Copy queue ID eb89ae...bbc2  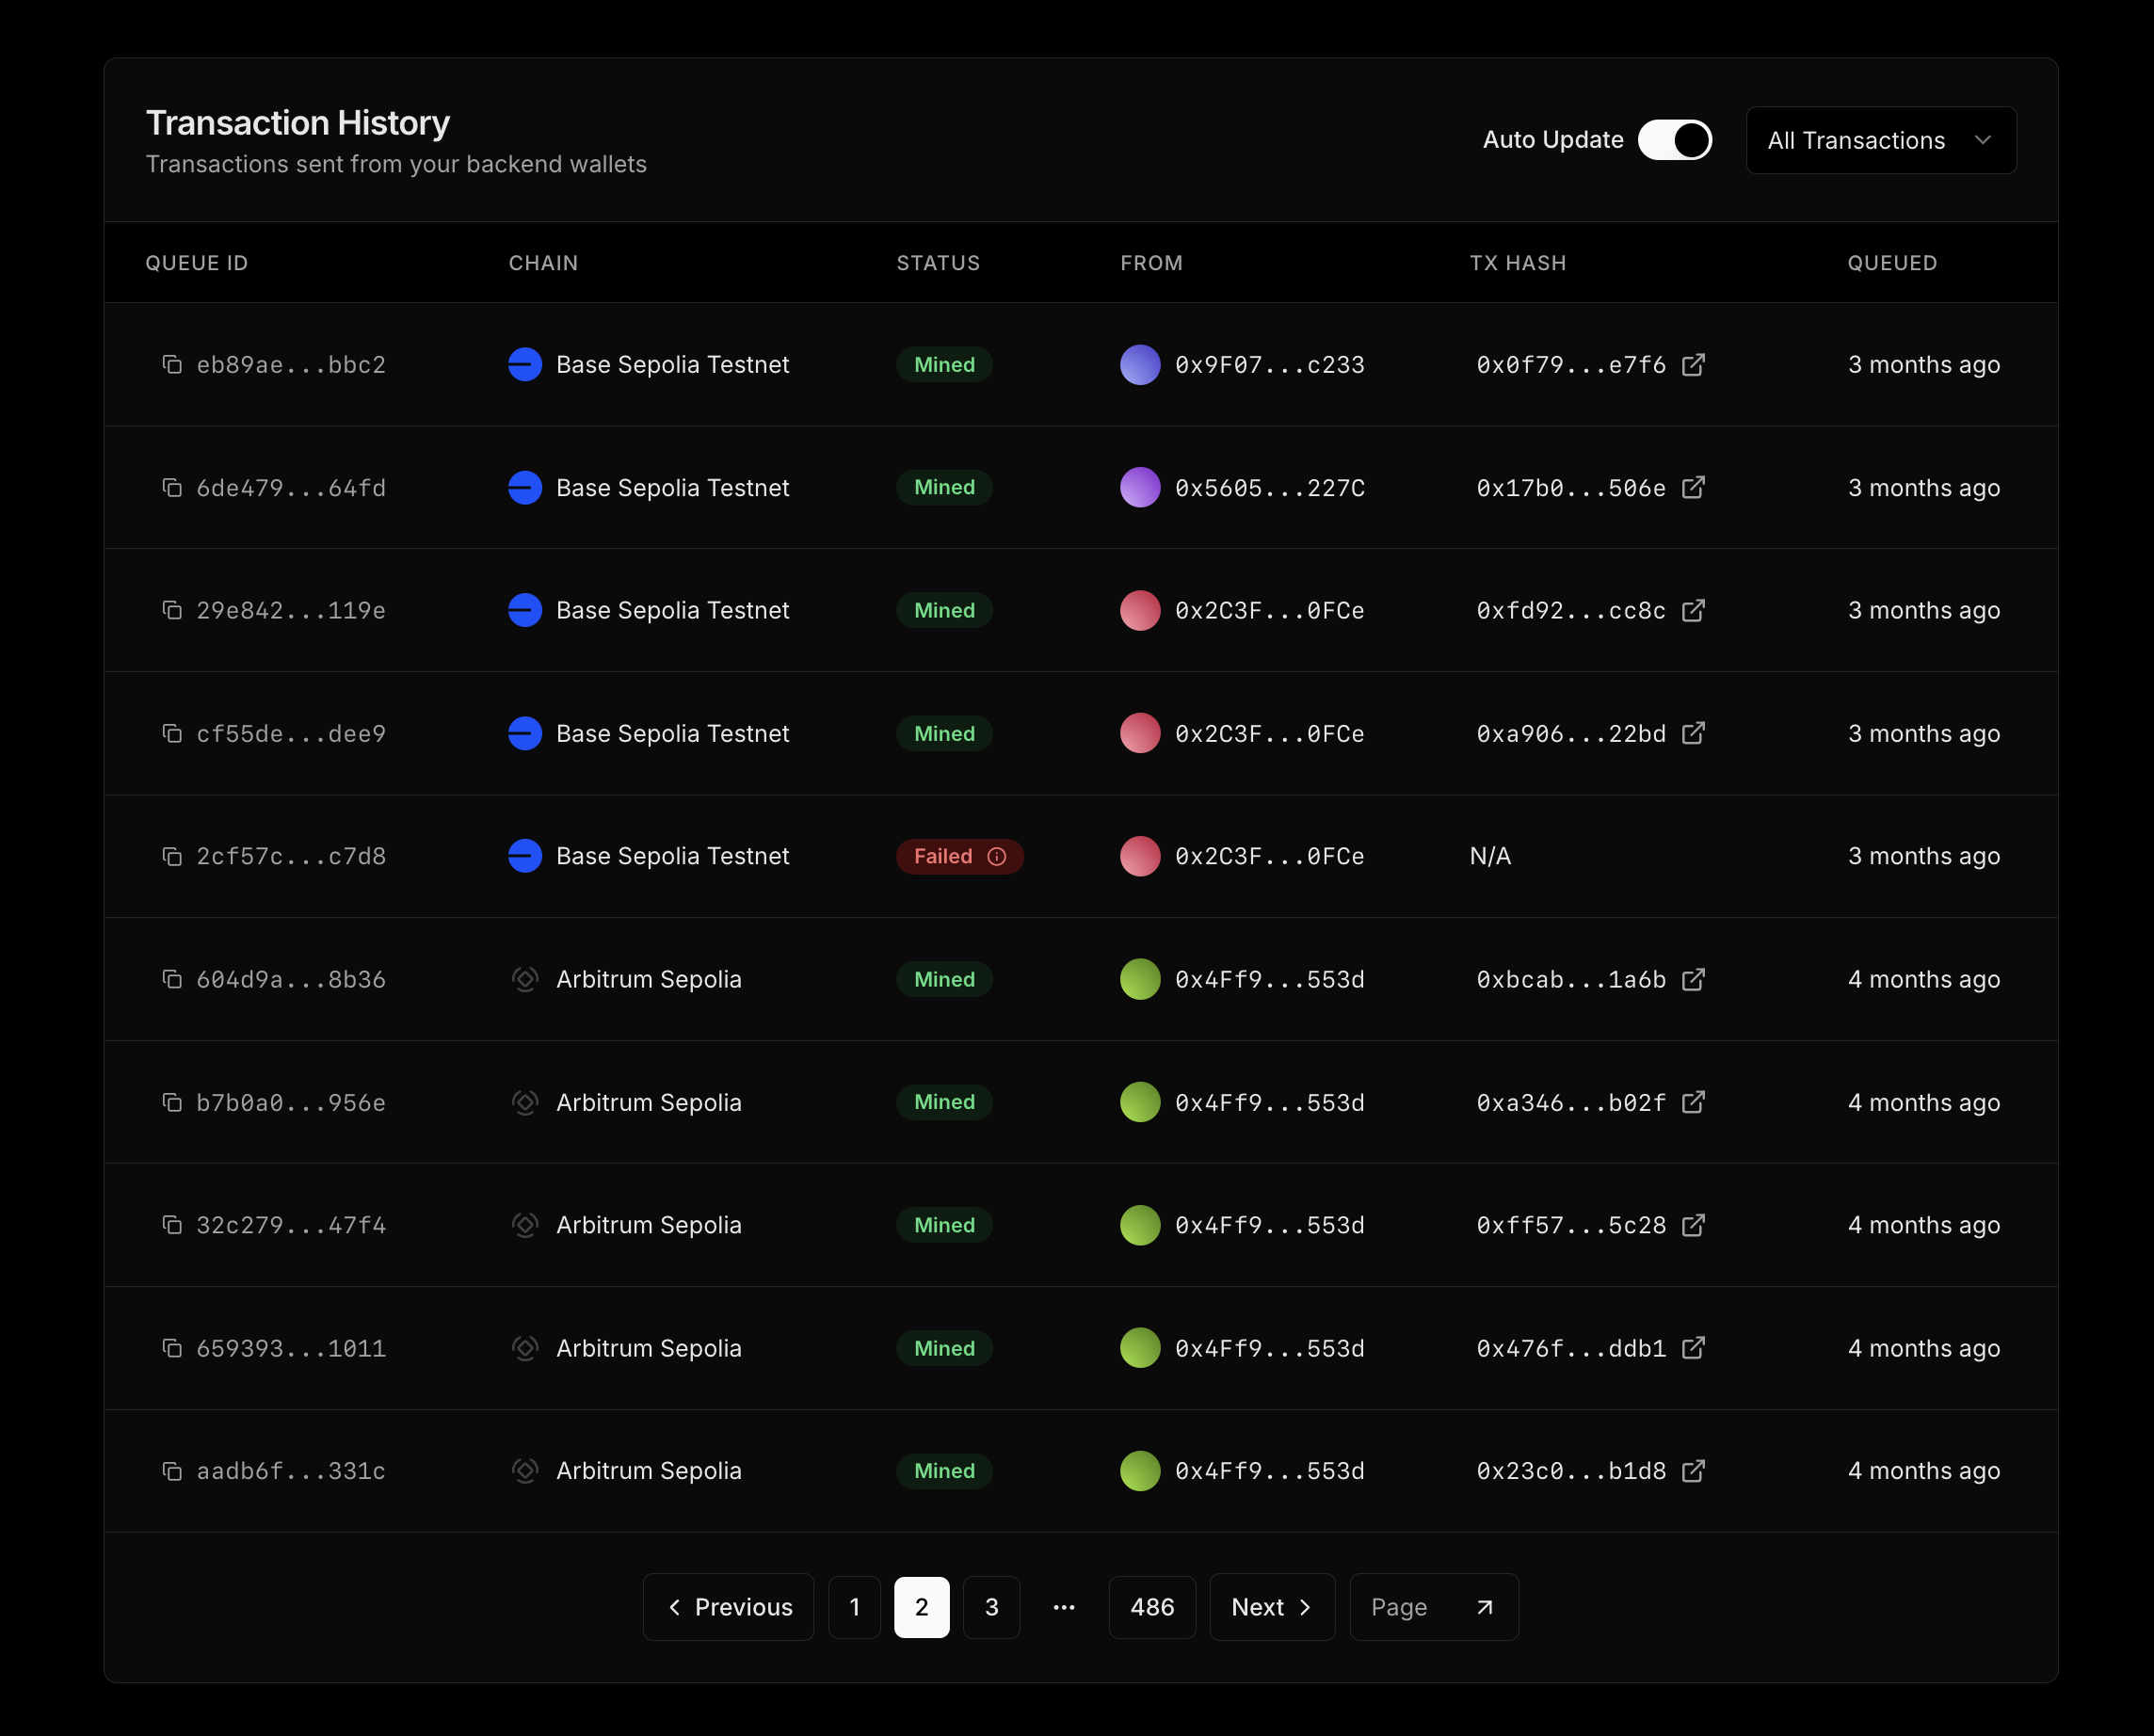172,365
